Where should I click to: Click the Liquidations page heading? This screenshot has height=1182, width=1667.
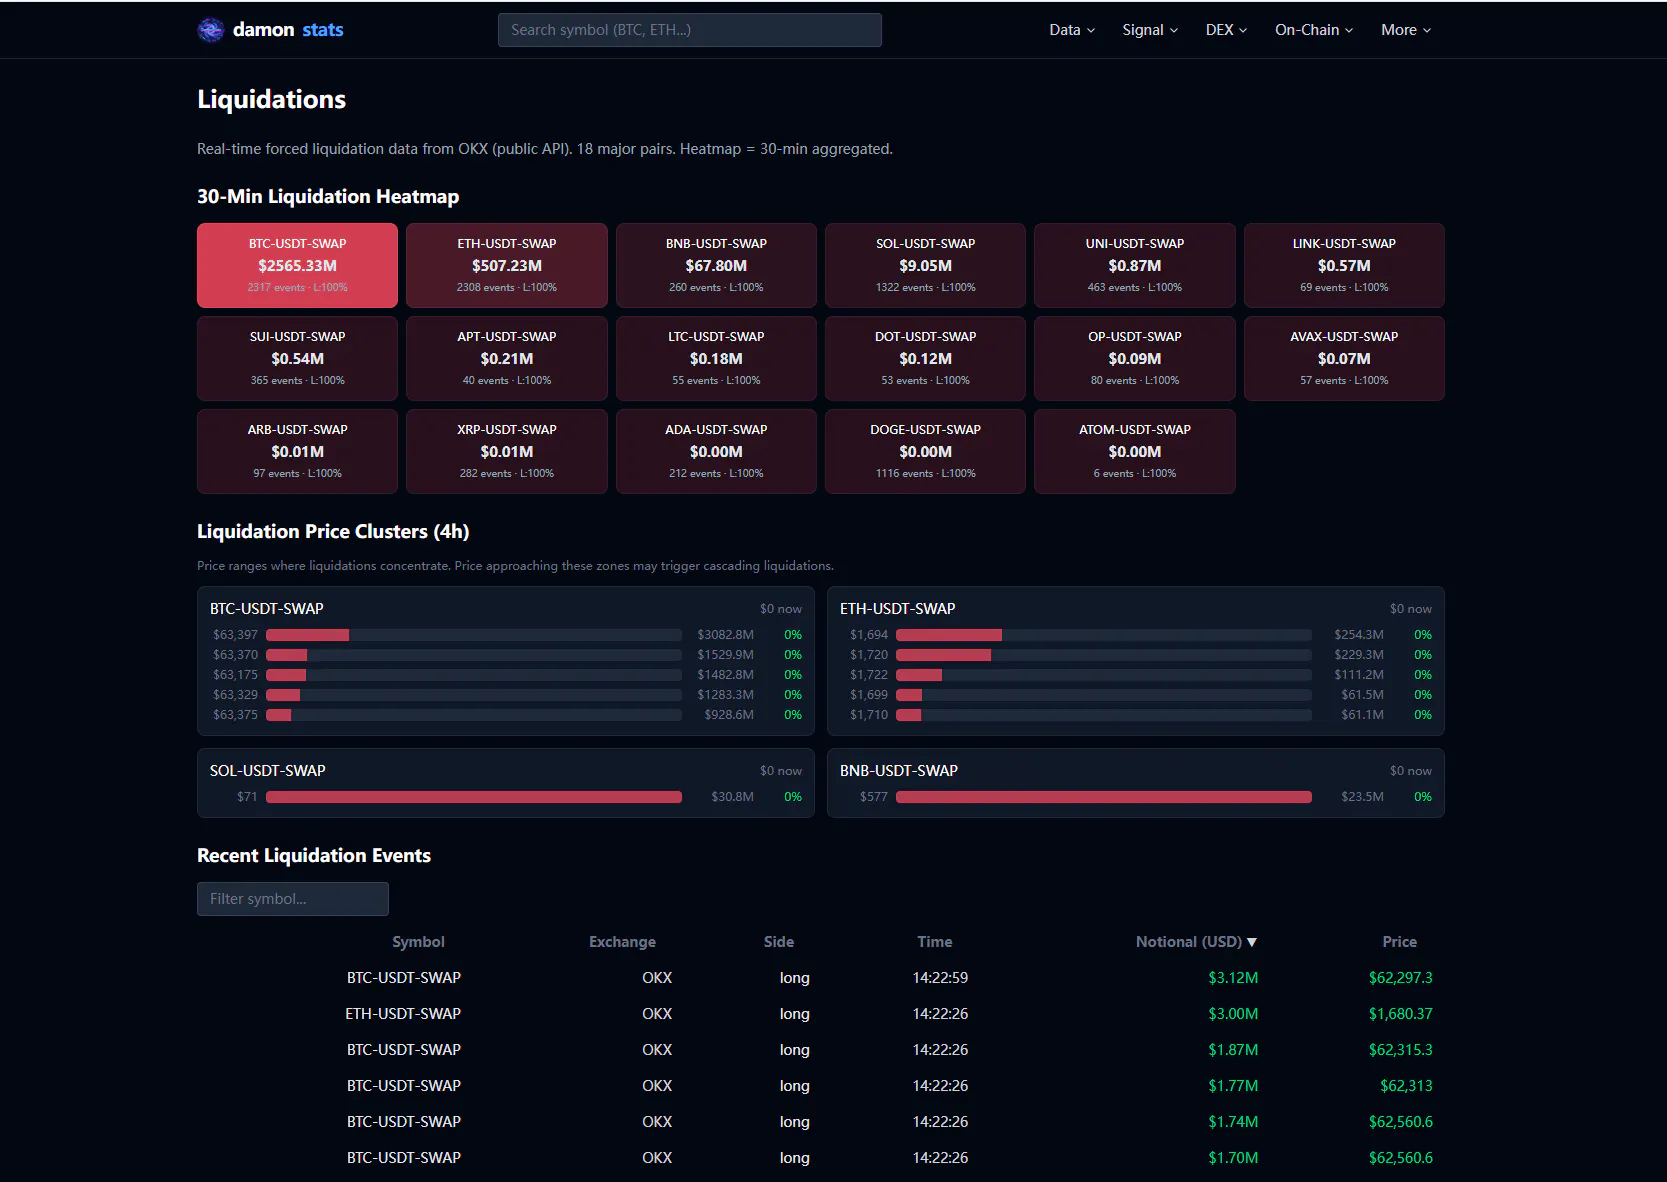pos(271,99)
